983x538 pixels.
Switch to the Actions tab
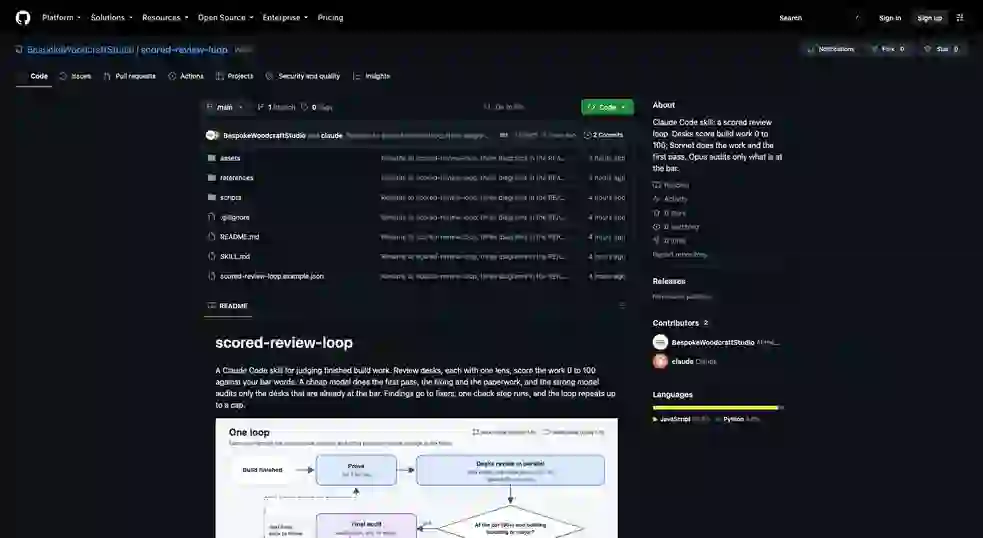(x=186, y=76)
